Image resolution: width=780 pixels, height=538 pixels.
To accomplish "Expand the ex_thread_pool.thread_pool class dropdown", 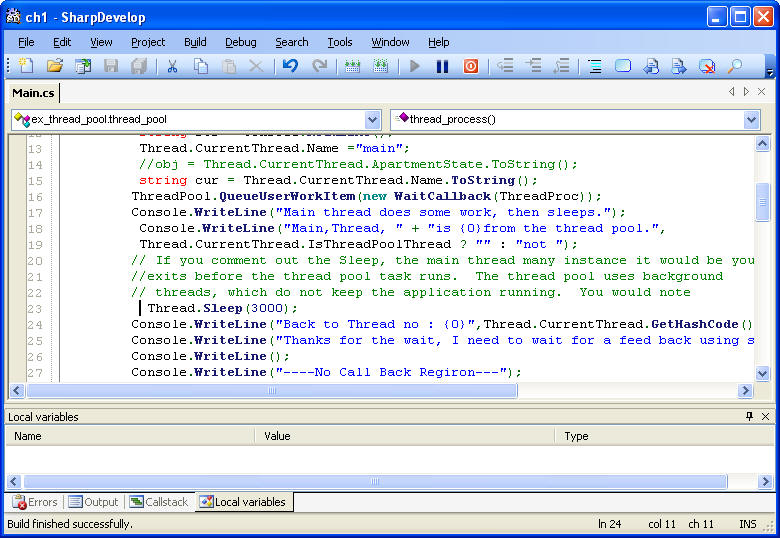I will [x=372, y=119].
